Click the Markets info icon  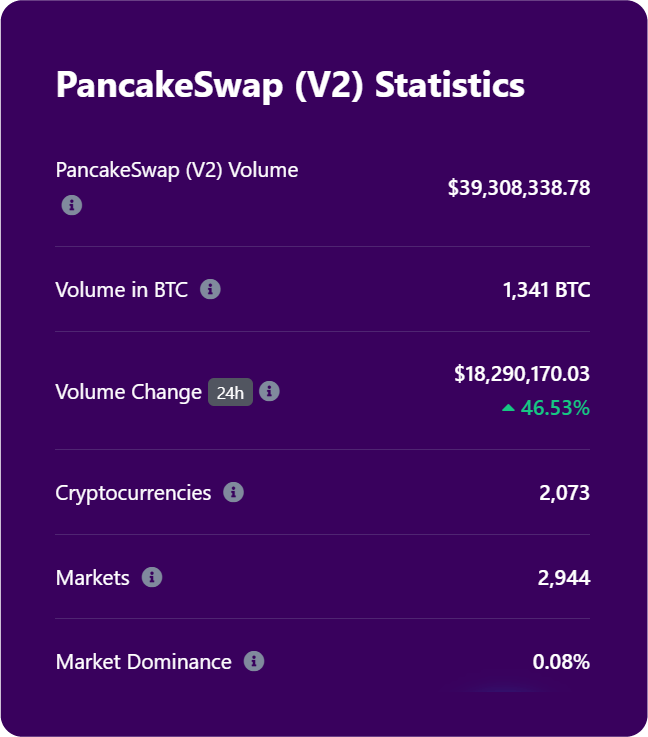coord(152,577)
